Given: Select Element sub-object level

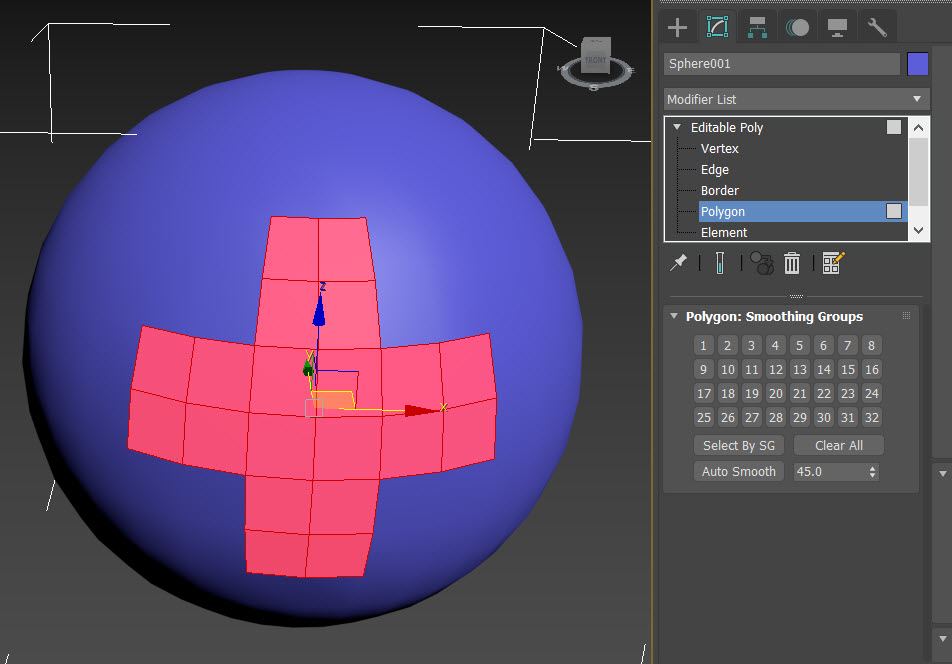Looking at the screenshot, I should point(723,232).
